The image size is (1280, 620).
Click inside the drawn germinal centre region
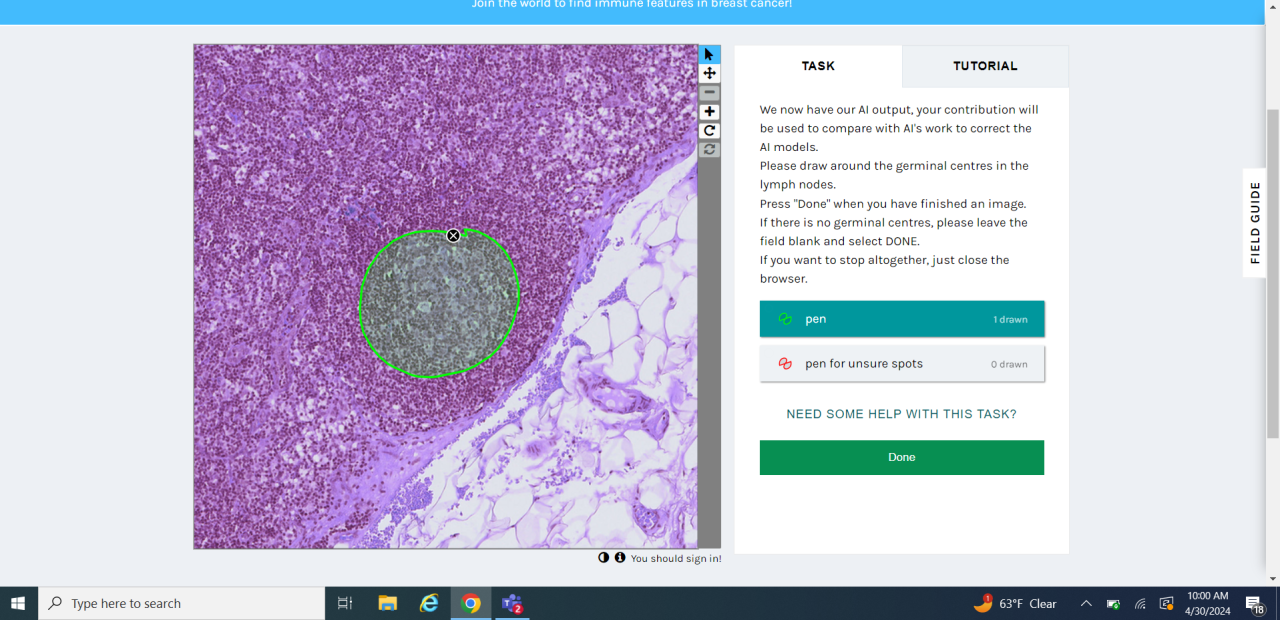click(439, 304)
